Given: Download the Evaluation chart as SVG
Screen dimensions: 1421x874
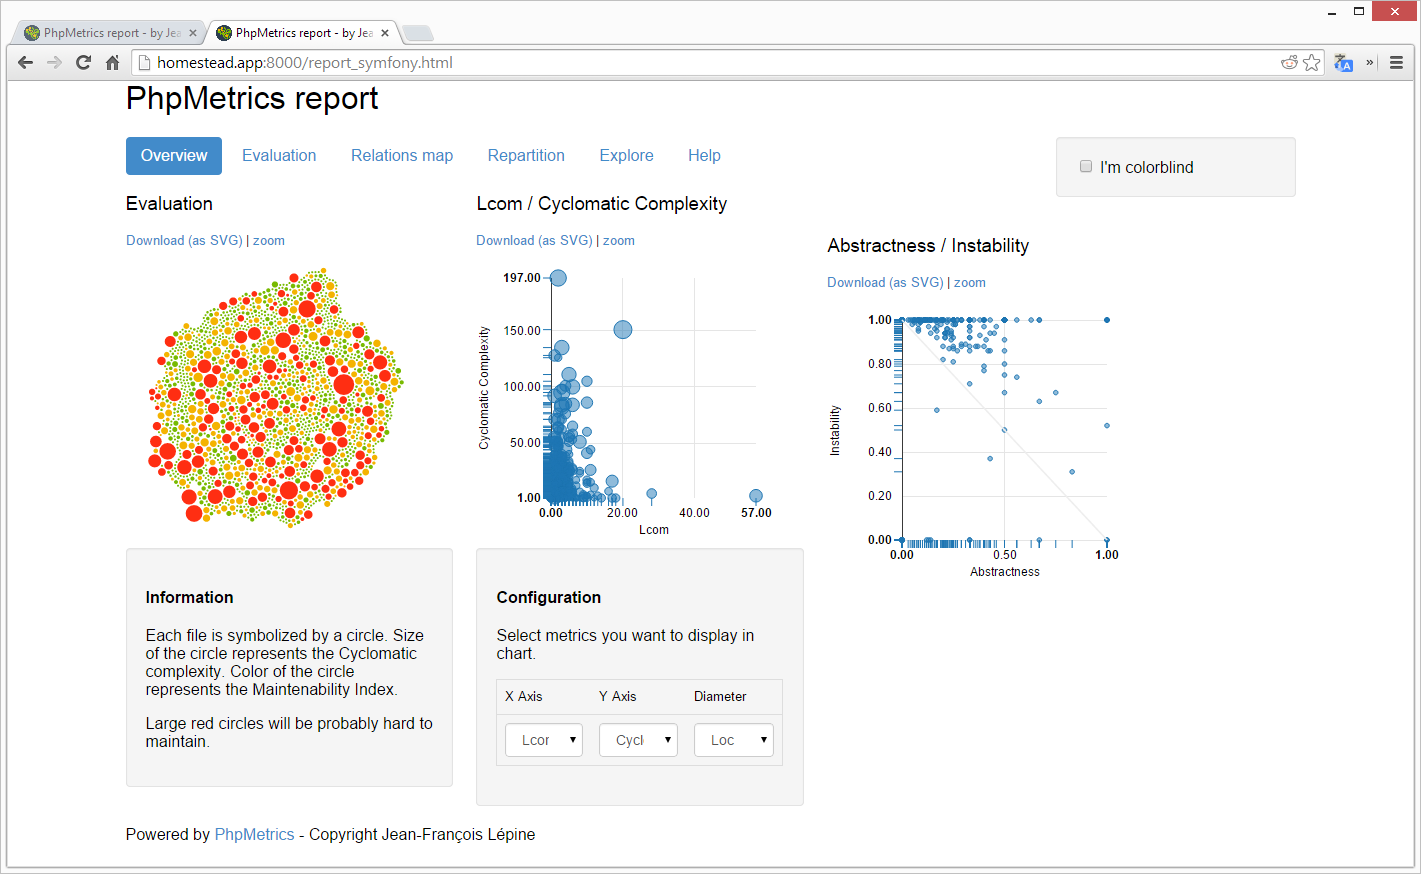Looking at the screenshot, I should 184,240.
